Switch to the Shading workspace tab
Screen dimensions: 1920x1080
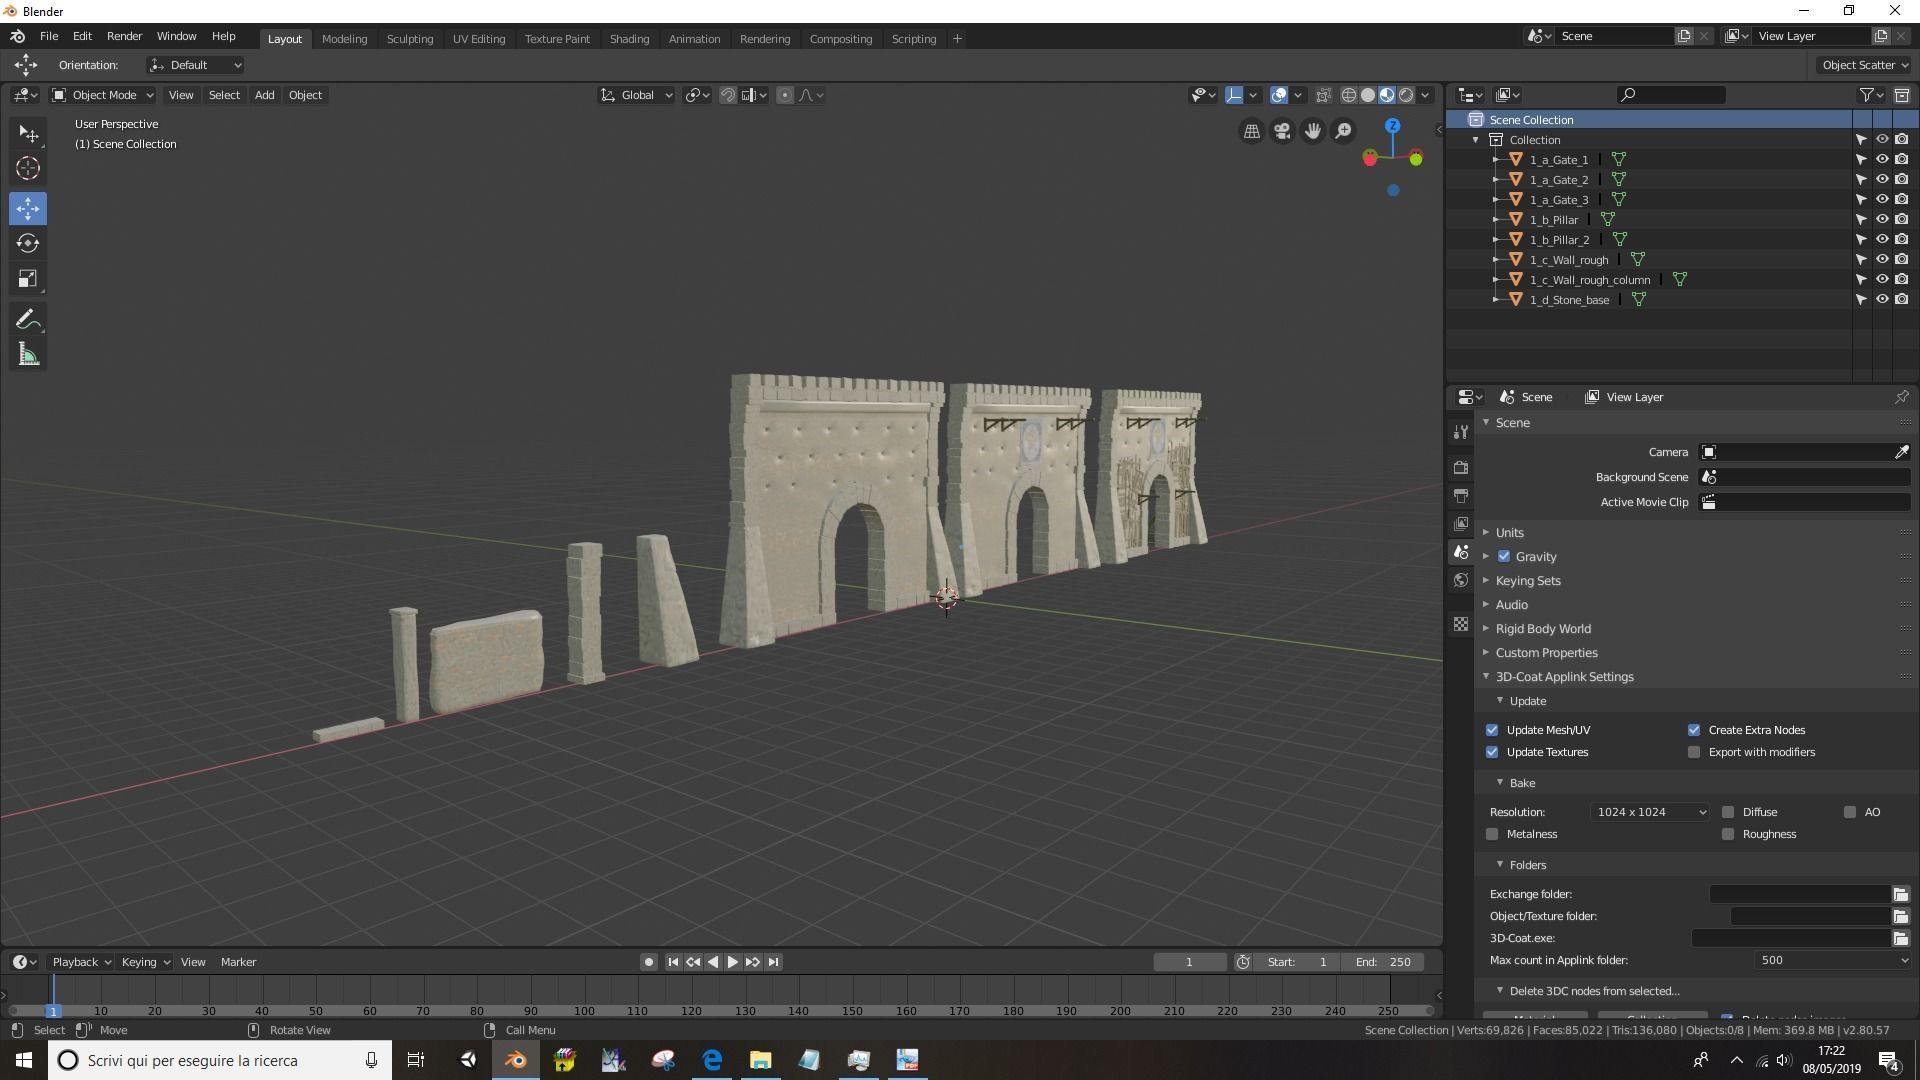tap(629, 39)
